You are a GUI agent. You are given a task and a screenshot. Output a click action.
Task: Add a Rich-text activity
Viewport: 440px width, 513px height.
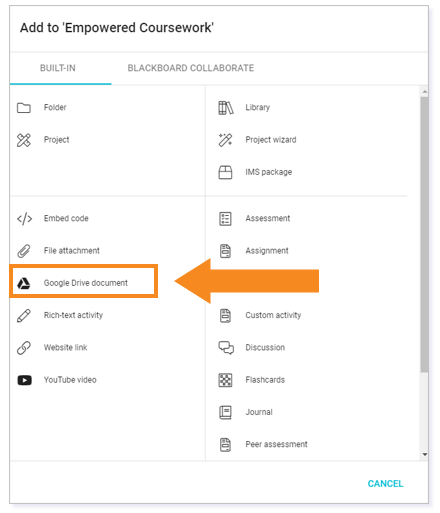[x=74, y=315]
